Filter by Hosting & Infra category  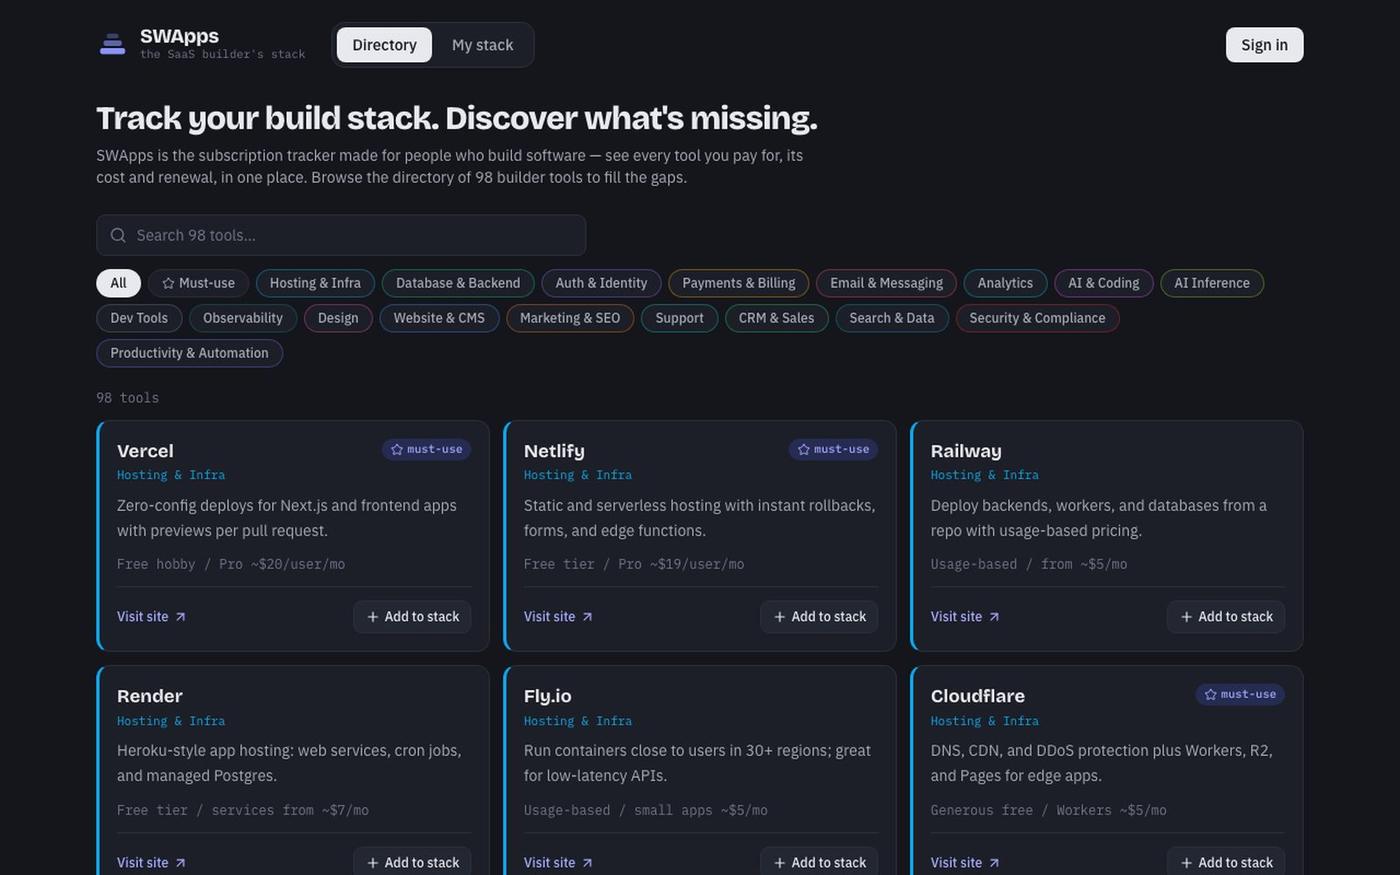coord(315,283)
